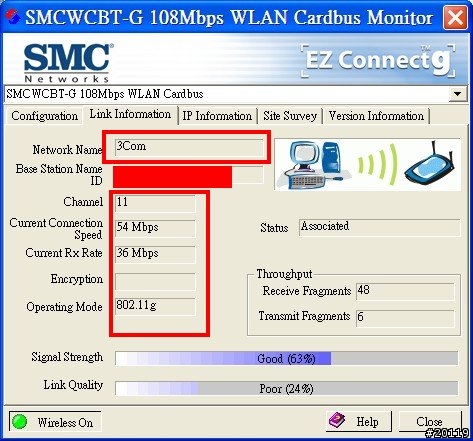473x441 pixels.
Task: Click the Close button
Action: 430,422
